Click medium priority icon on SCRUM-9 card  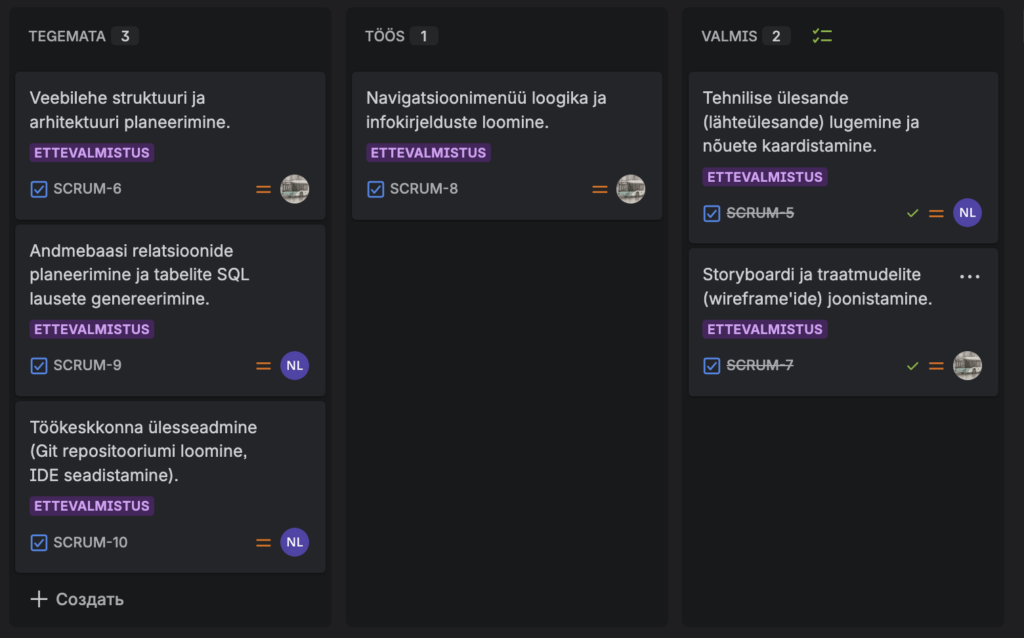click(x=264, y=366)
